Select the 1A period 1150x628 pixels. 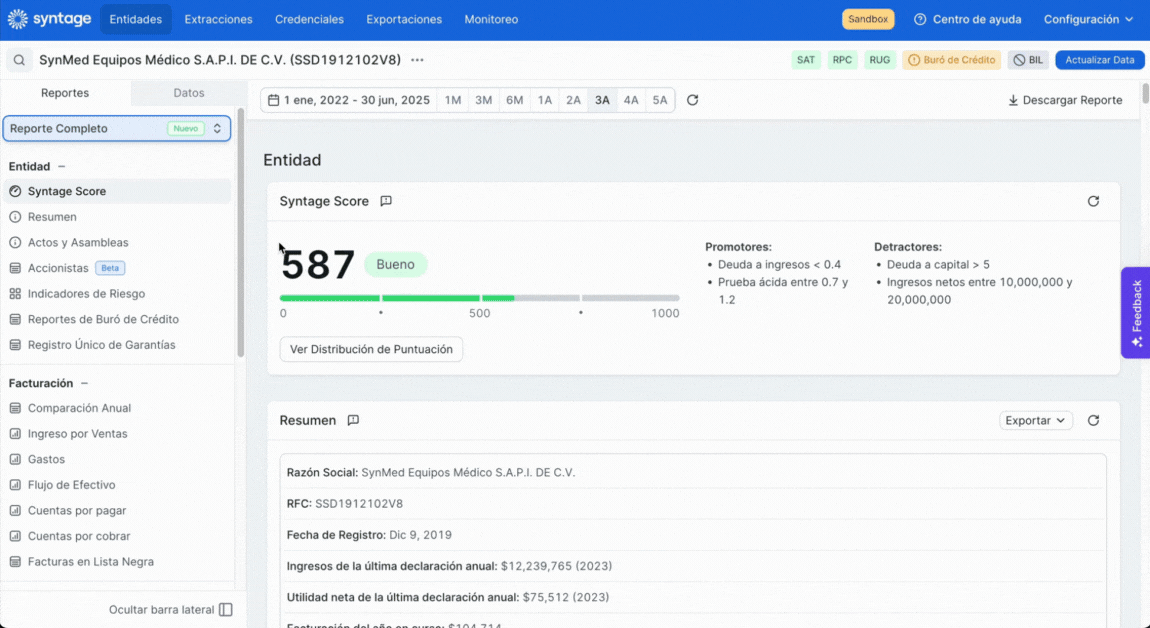[544, 100]
